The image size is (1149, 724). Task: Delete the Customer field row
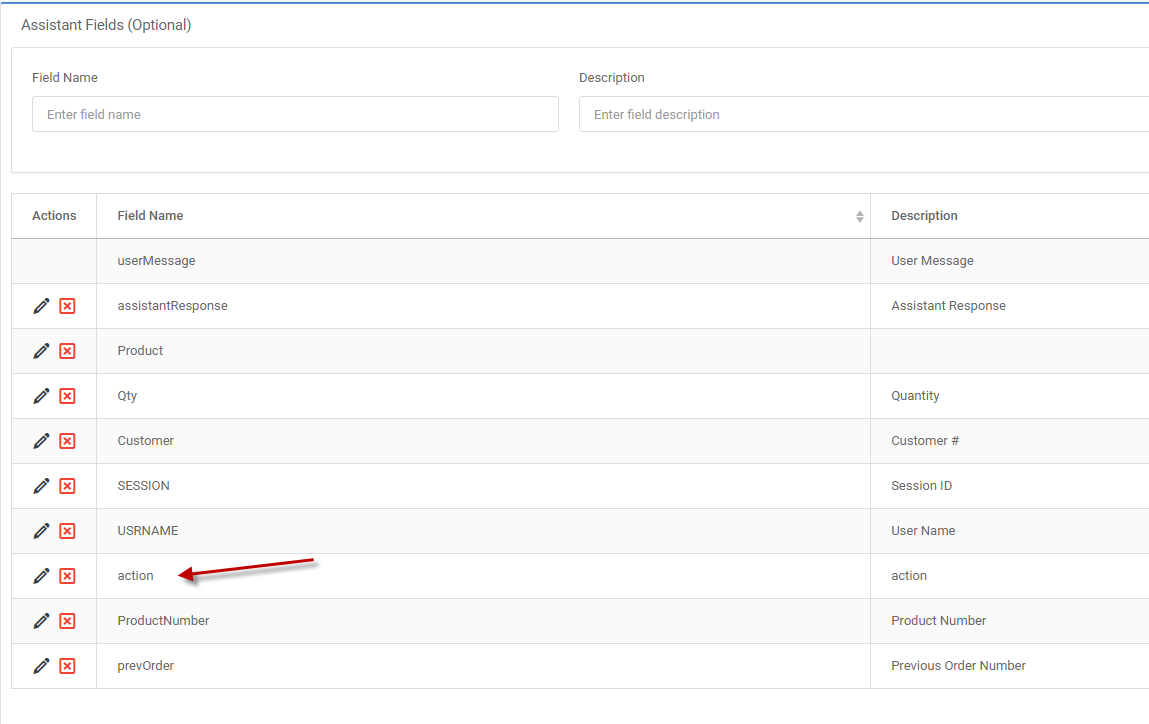[x=67, y=441]
